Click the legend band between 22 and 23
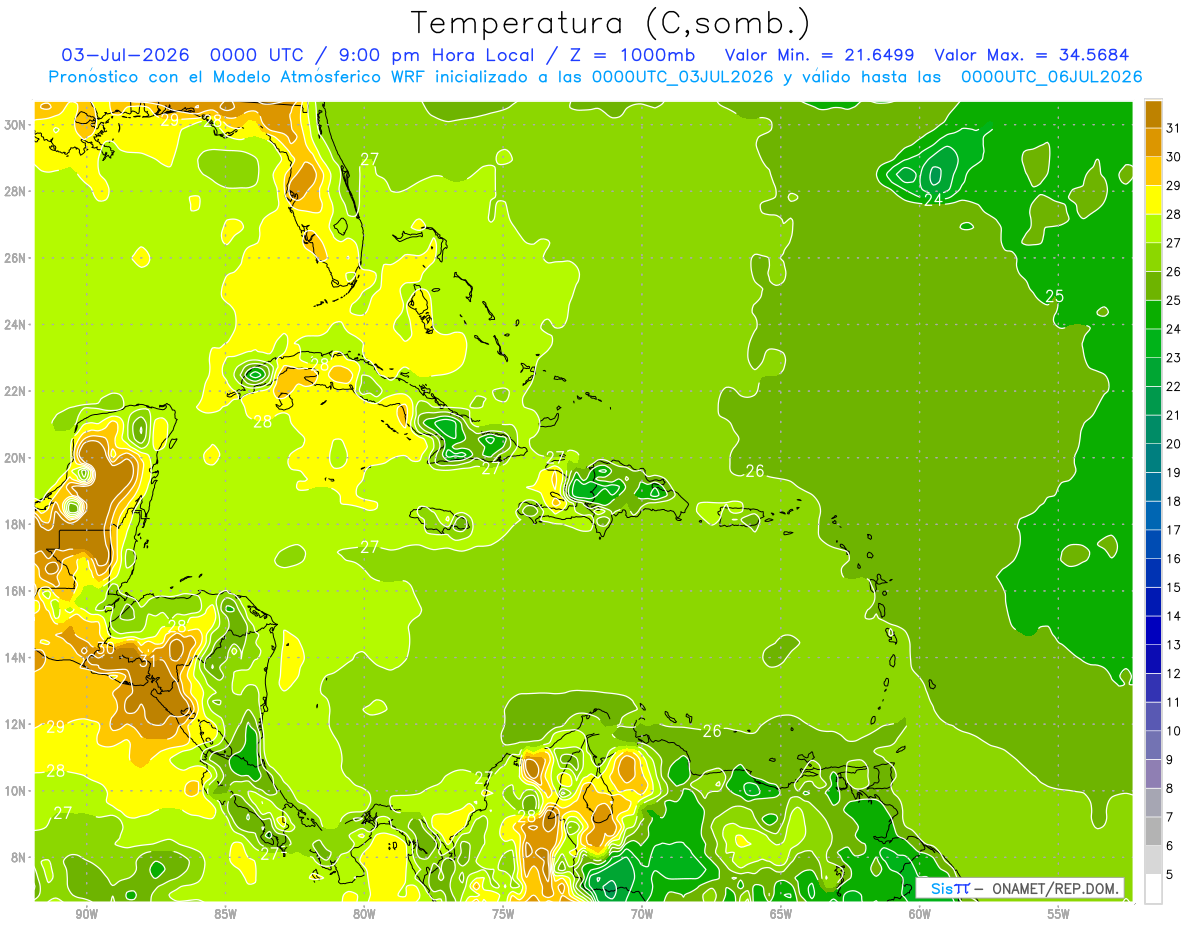 coord(1153,372)
